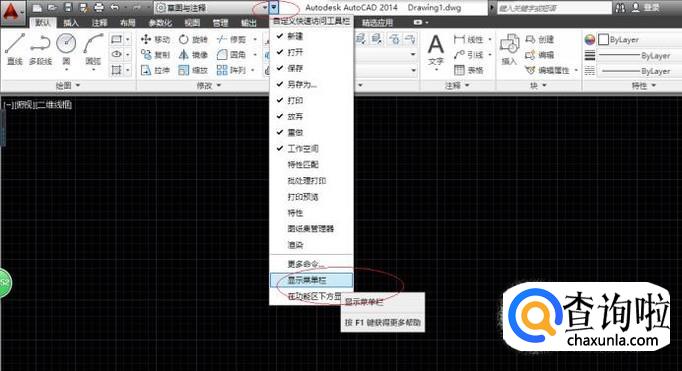Open the workspace 草图与注释 dropdown
Viewport: 682px width, 371px height.
[212, 7]
